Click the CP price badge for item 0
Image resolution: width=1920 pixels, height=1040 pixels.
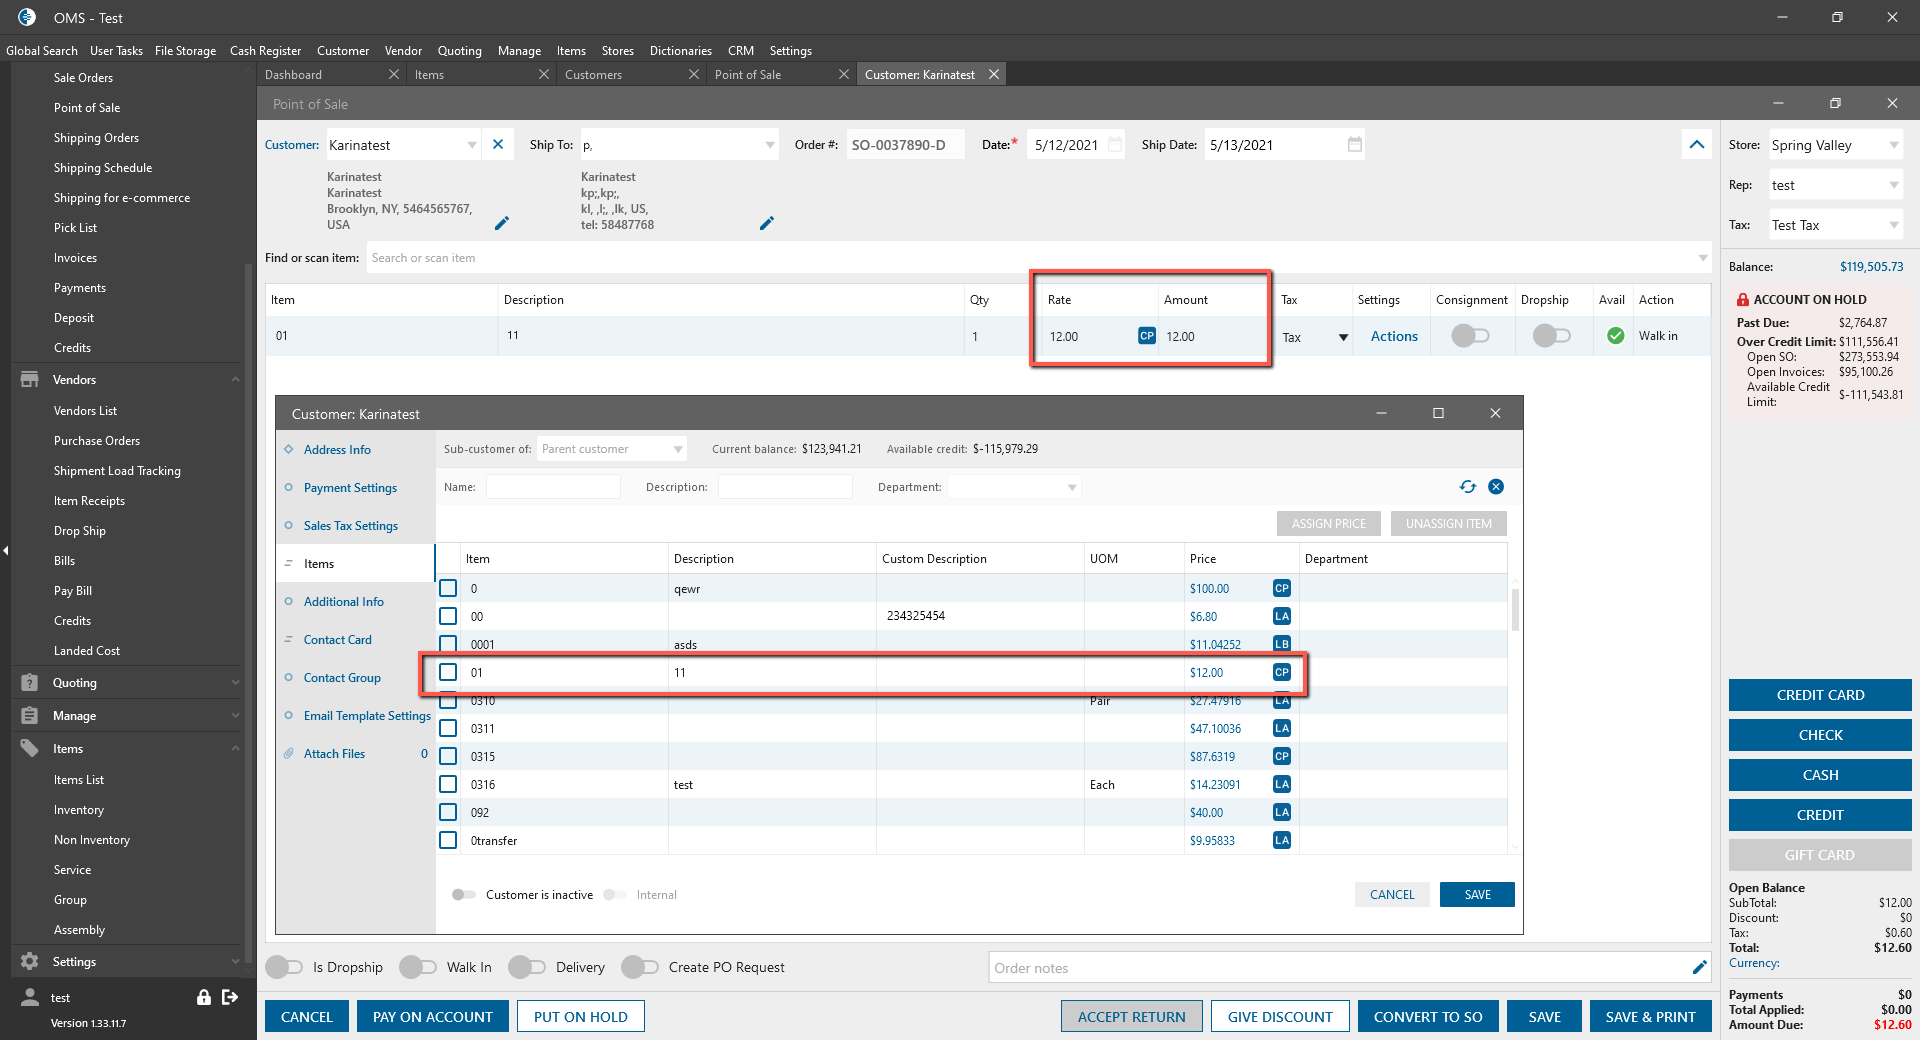[x=1281, y=589]
